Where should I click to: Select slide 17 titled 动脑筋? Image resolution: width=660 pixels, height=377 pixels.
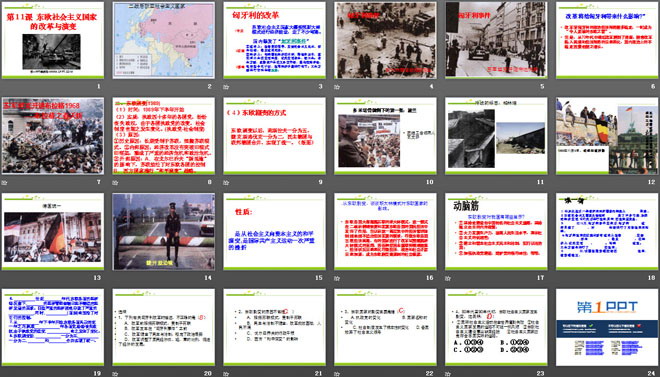[496, 231]
